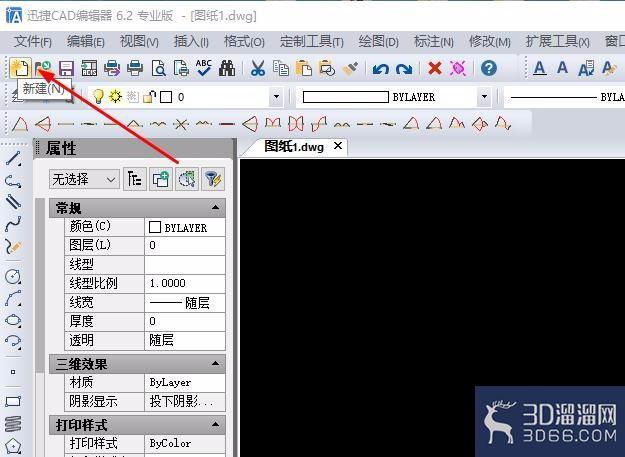
Task: Collapse the 三维效果 section
Action: click(215, 363)
